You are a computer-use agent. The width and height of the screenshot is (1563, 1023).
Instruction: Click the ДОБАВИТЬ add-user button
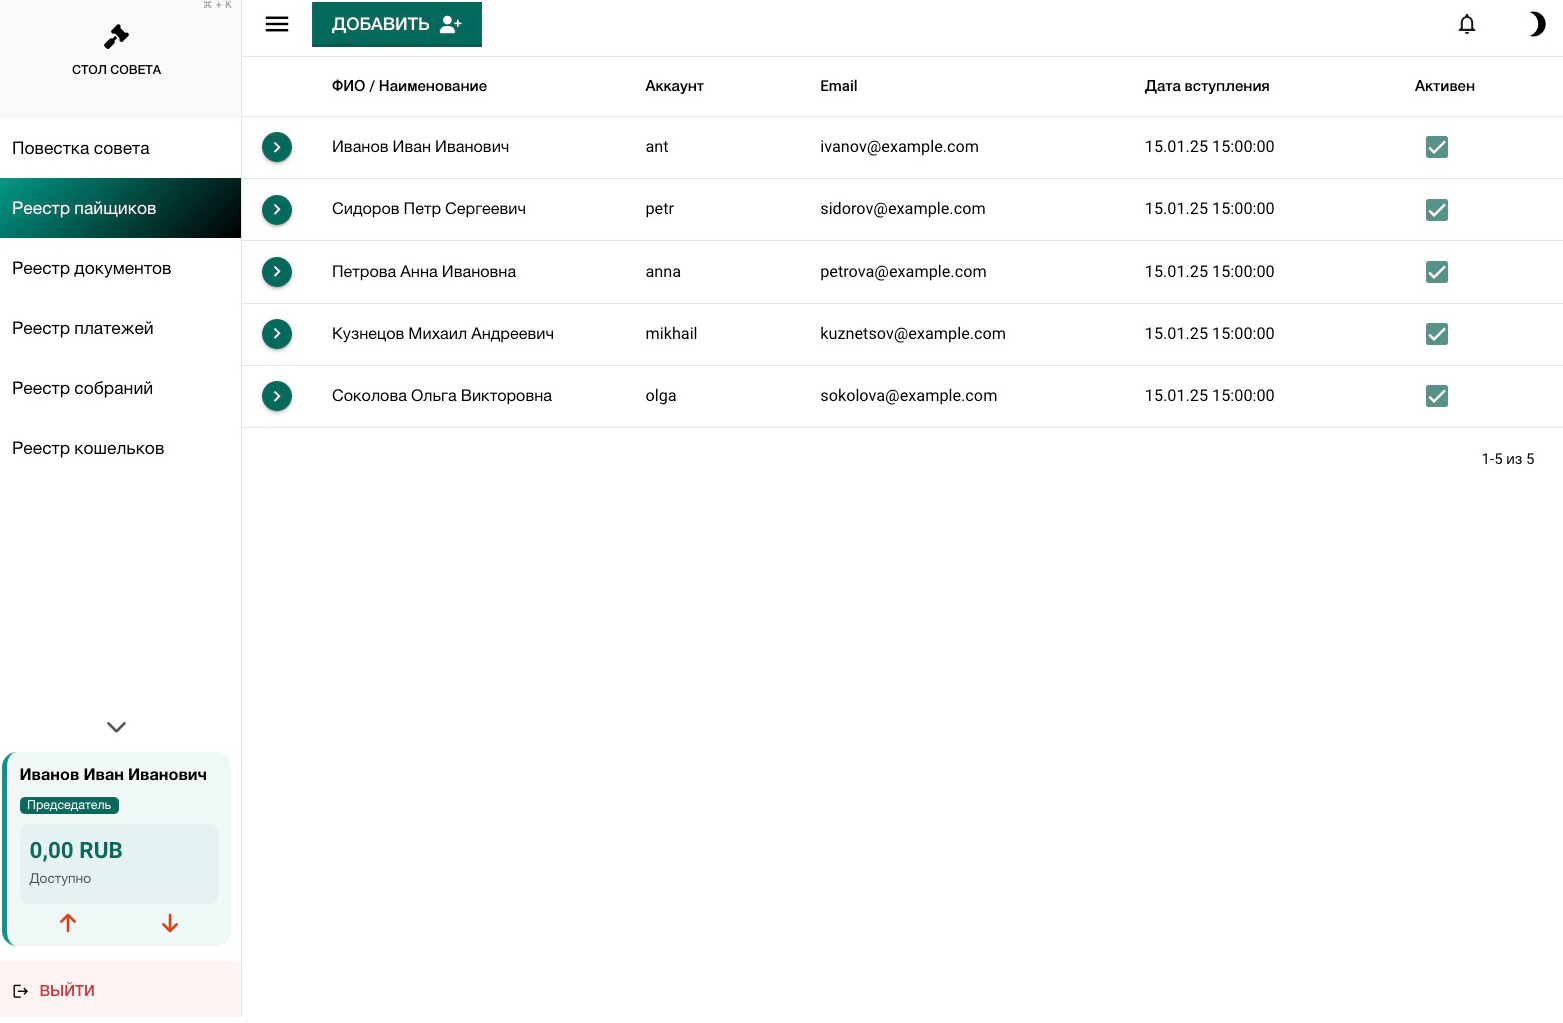click(396, 24)
